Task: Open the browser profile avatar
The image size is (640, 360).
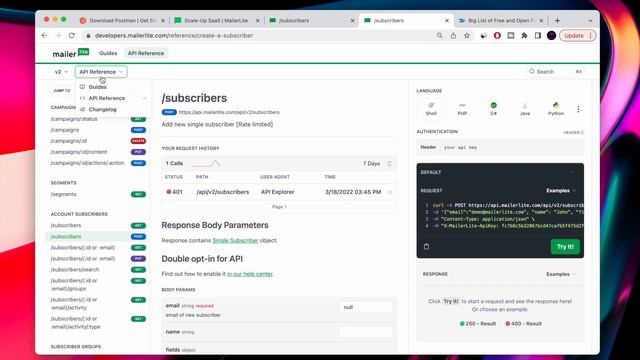Action: point(551,36)
